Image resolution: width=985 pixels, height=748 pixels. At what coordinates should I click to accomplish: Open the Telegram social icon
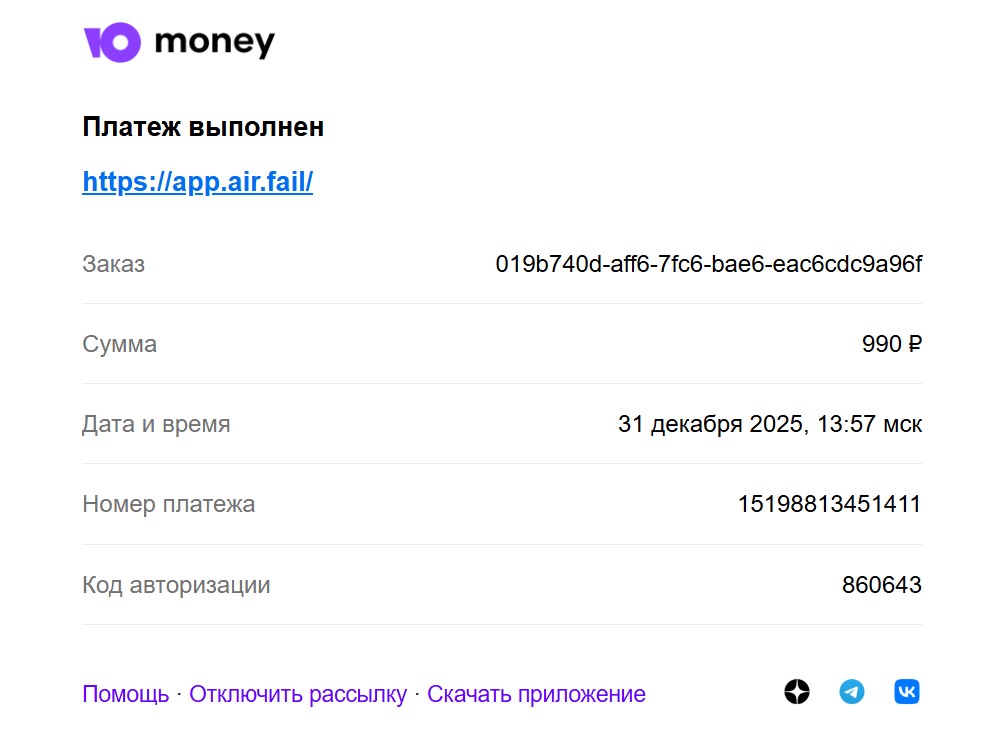tap(852, 692)
